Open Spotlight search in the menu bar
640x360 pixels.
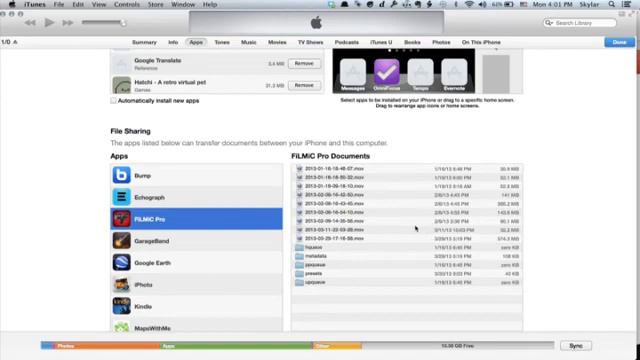click(611, 4)
